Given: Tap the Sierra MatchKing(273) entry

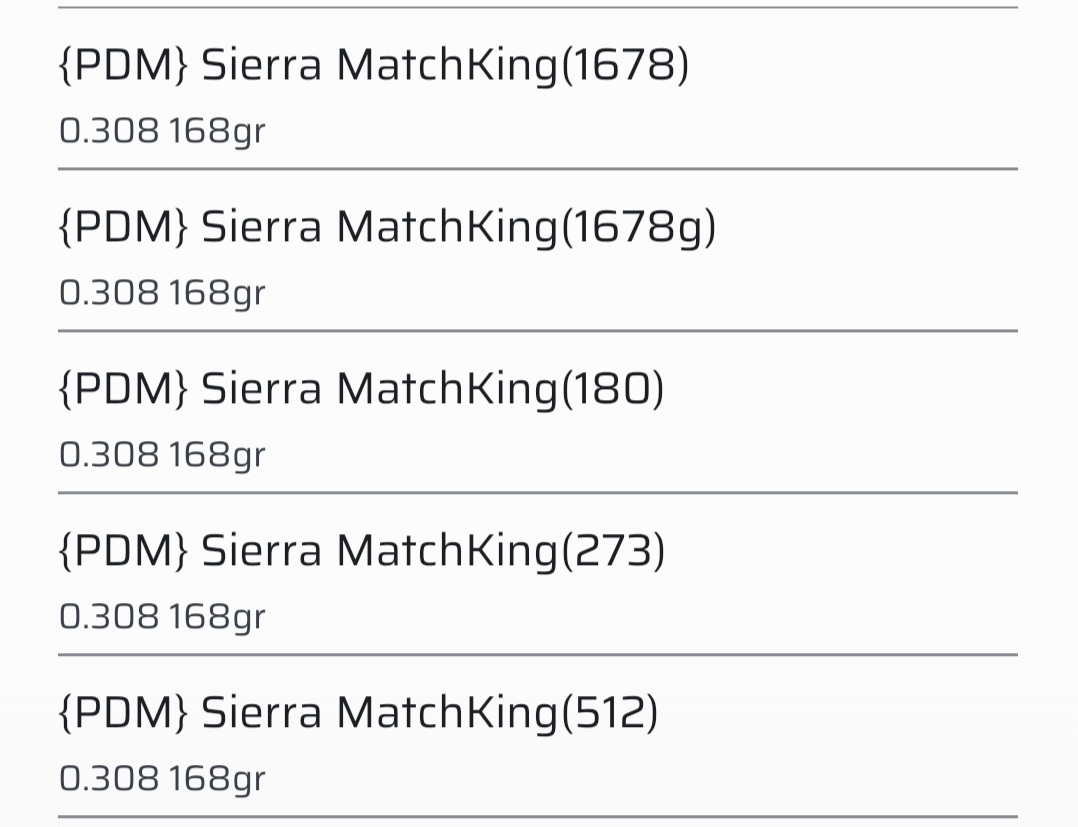Looking at the screenshot, I should pyautogui.click(x=360, y=552).
